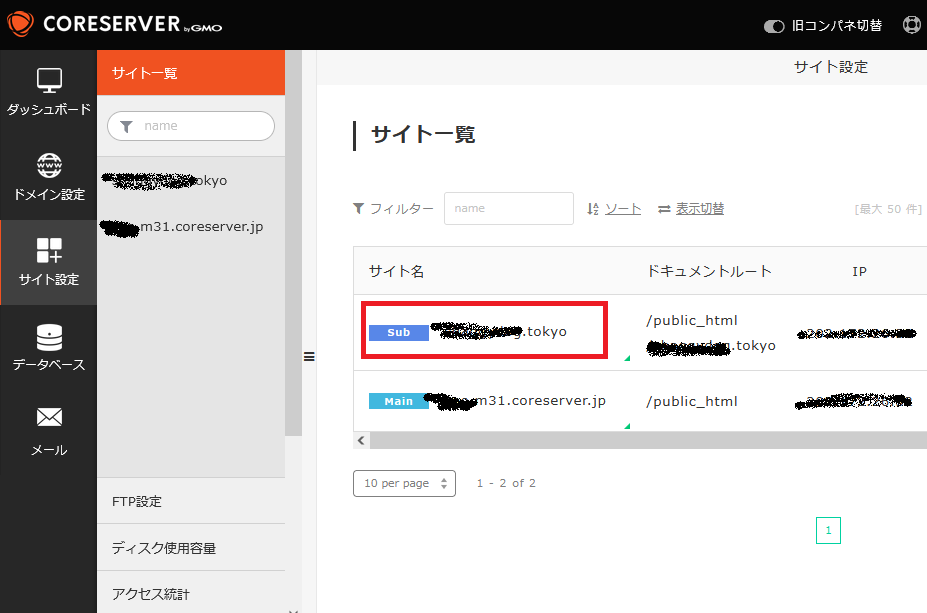The width and height of the screenshot is (927, 613).
Task: Click the ソート link
Action: click(622, 208)
